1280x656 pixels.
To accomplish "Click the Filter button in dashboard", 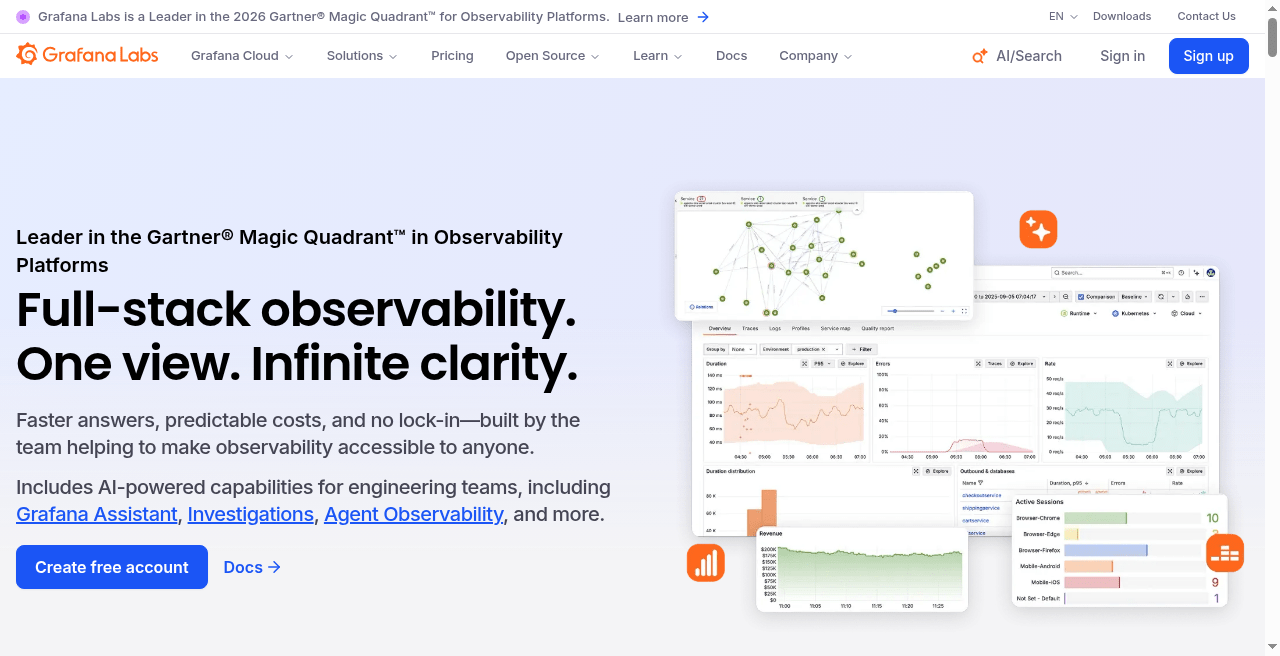I will pyautogui.click(x=861, y=349).
